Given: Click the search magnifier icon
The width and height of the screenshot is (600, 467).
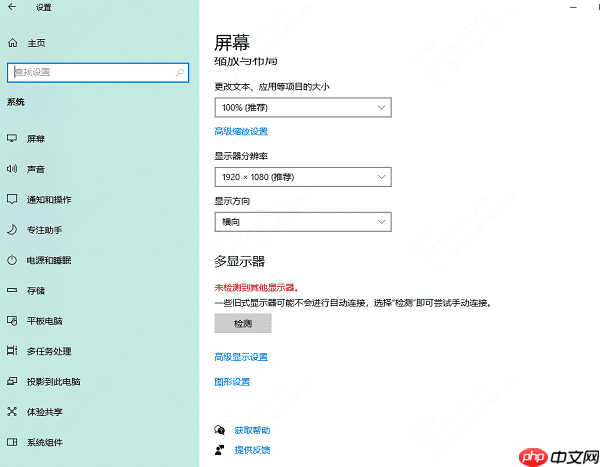Looking at the screenshot, I should click(x=179, y=72).
